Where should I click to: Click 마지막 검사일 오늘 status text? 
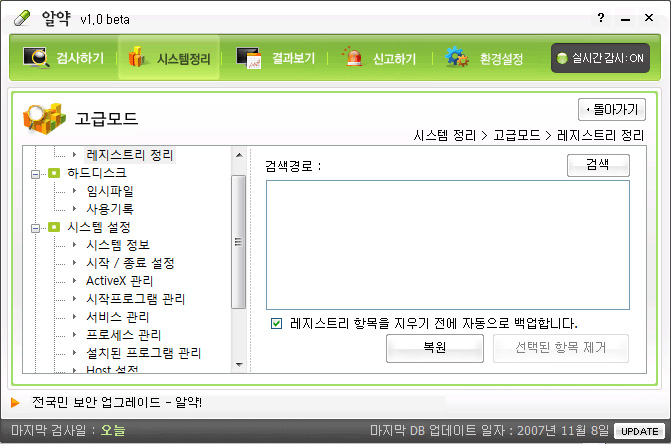point(68,430)
